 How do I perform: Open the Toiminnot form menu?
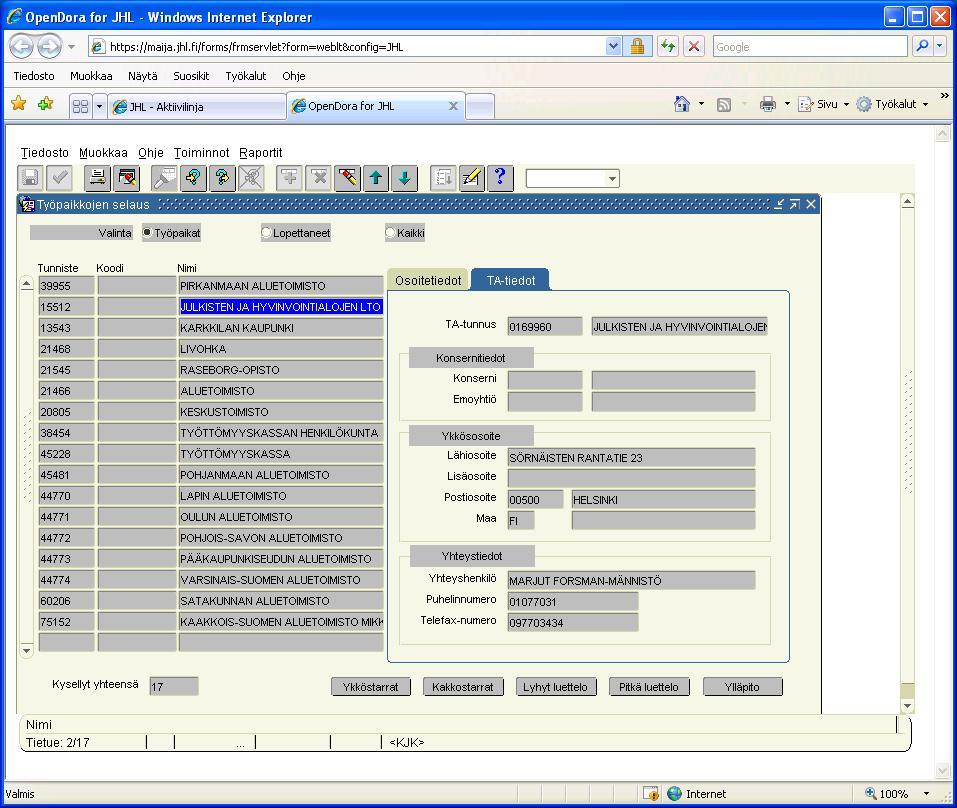pyautogui.click(x=201, y=153)
